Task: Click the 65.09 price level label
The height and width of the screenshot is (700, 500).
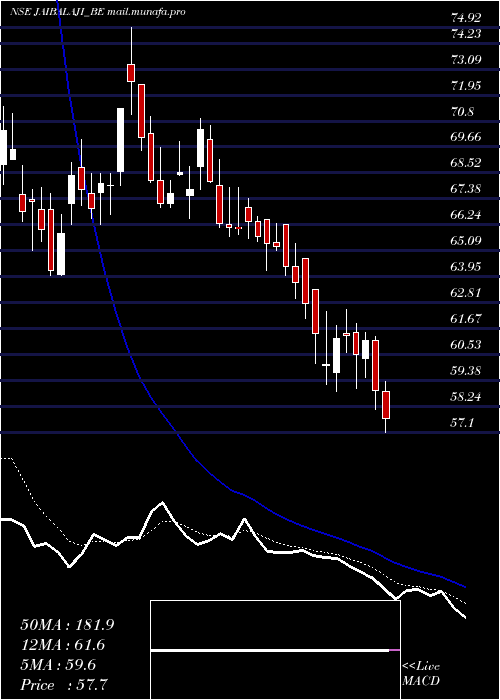Action: [466, 241]
